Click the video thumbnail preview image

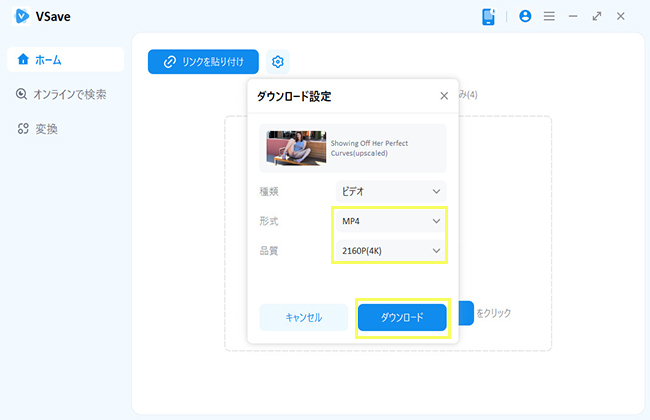tap(296, 148)
